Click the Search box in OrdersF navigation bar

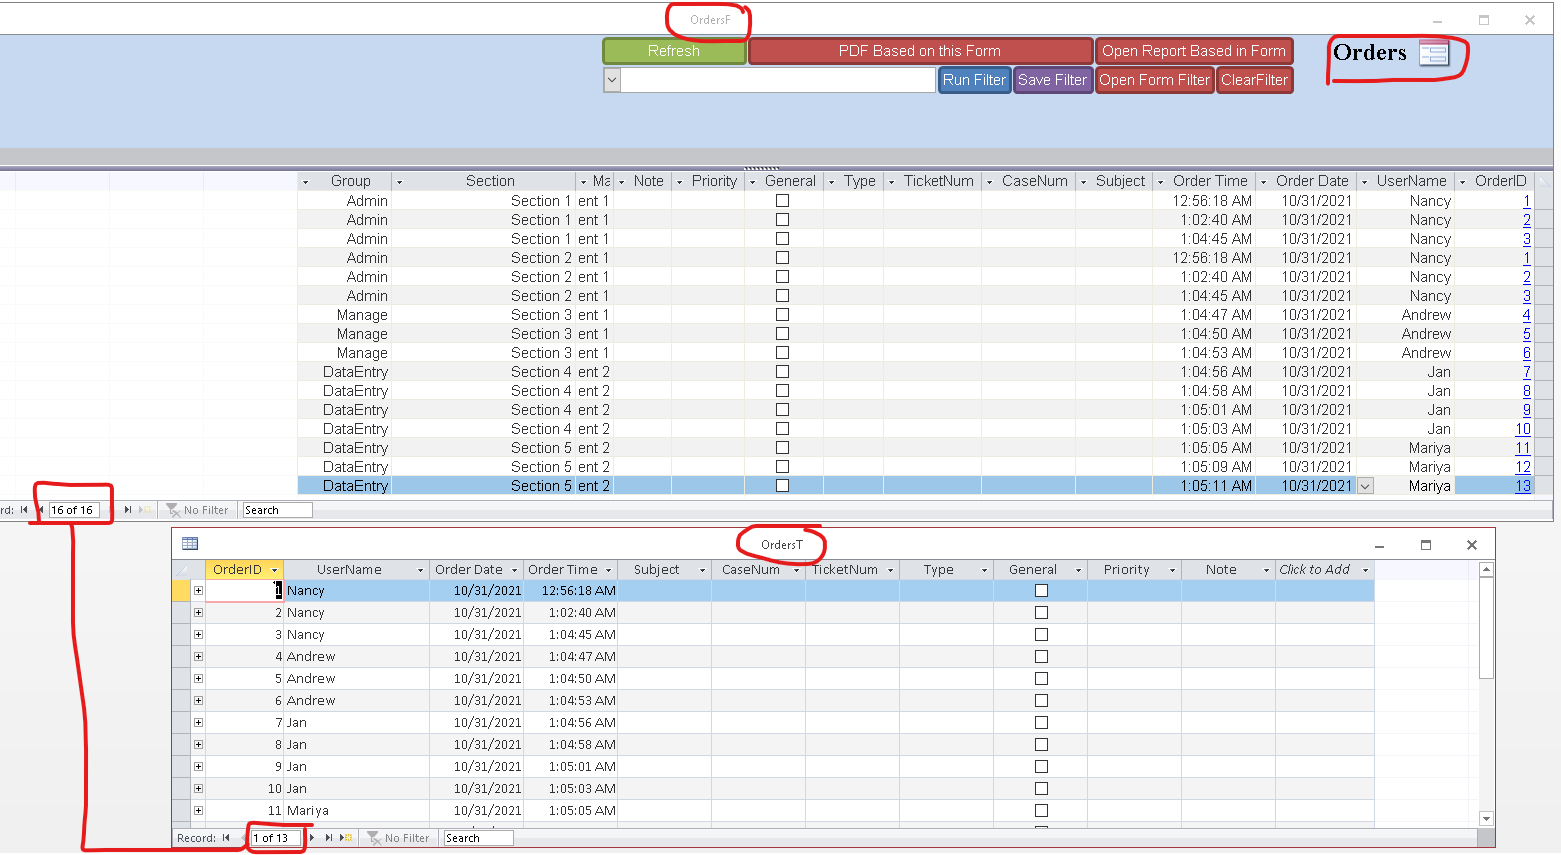(x=277, y=510)
